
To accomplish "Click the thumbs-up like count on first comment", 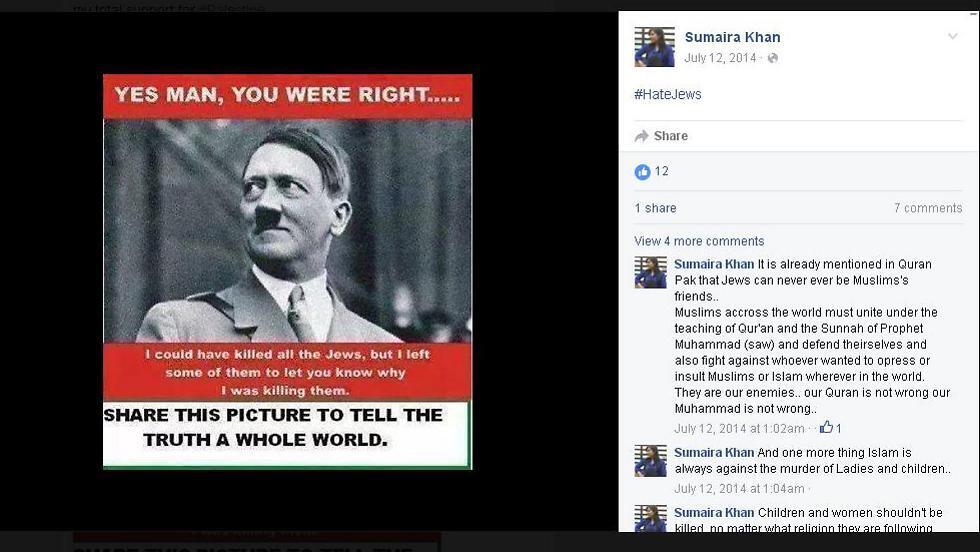I will pyautogui.click(x=831, y=428).
